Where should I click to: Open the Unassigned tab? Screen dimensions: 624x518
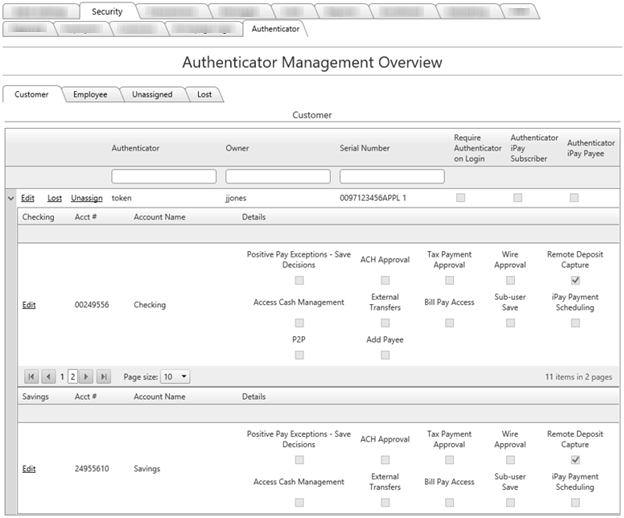coord(152,94)
